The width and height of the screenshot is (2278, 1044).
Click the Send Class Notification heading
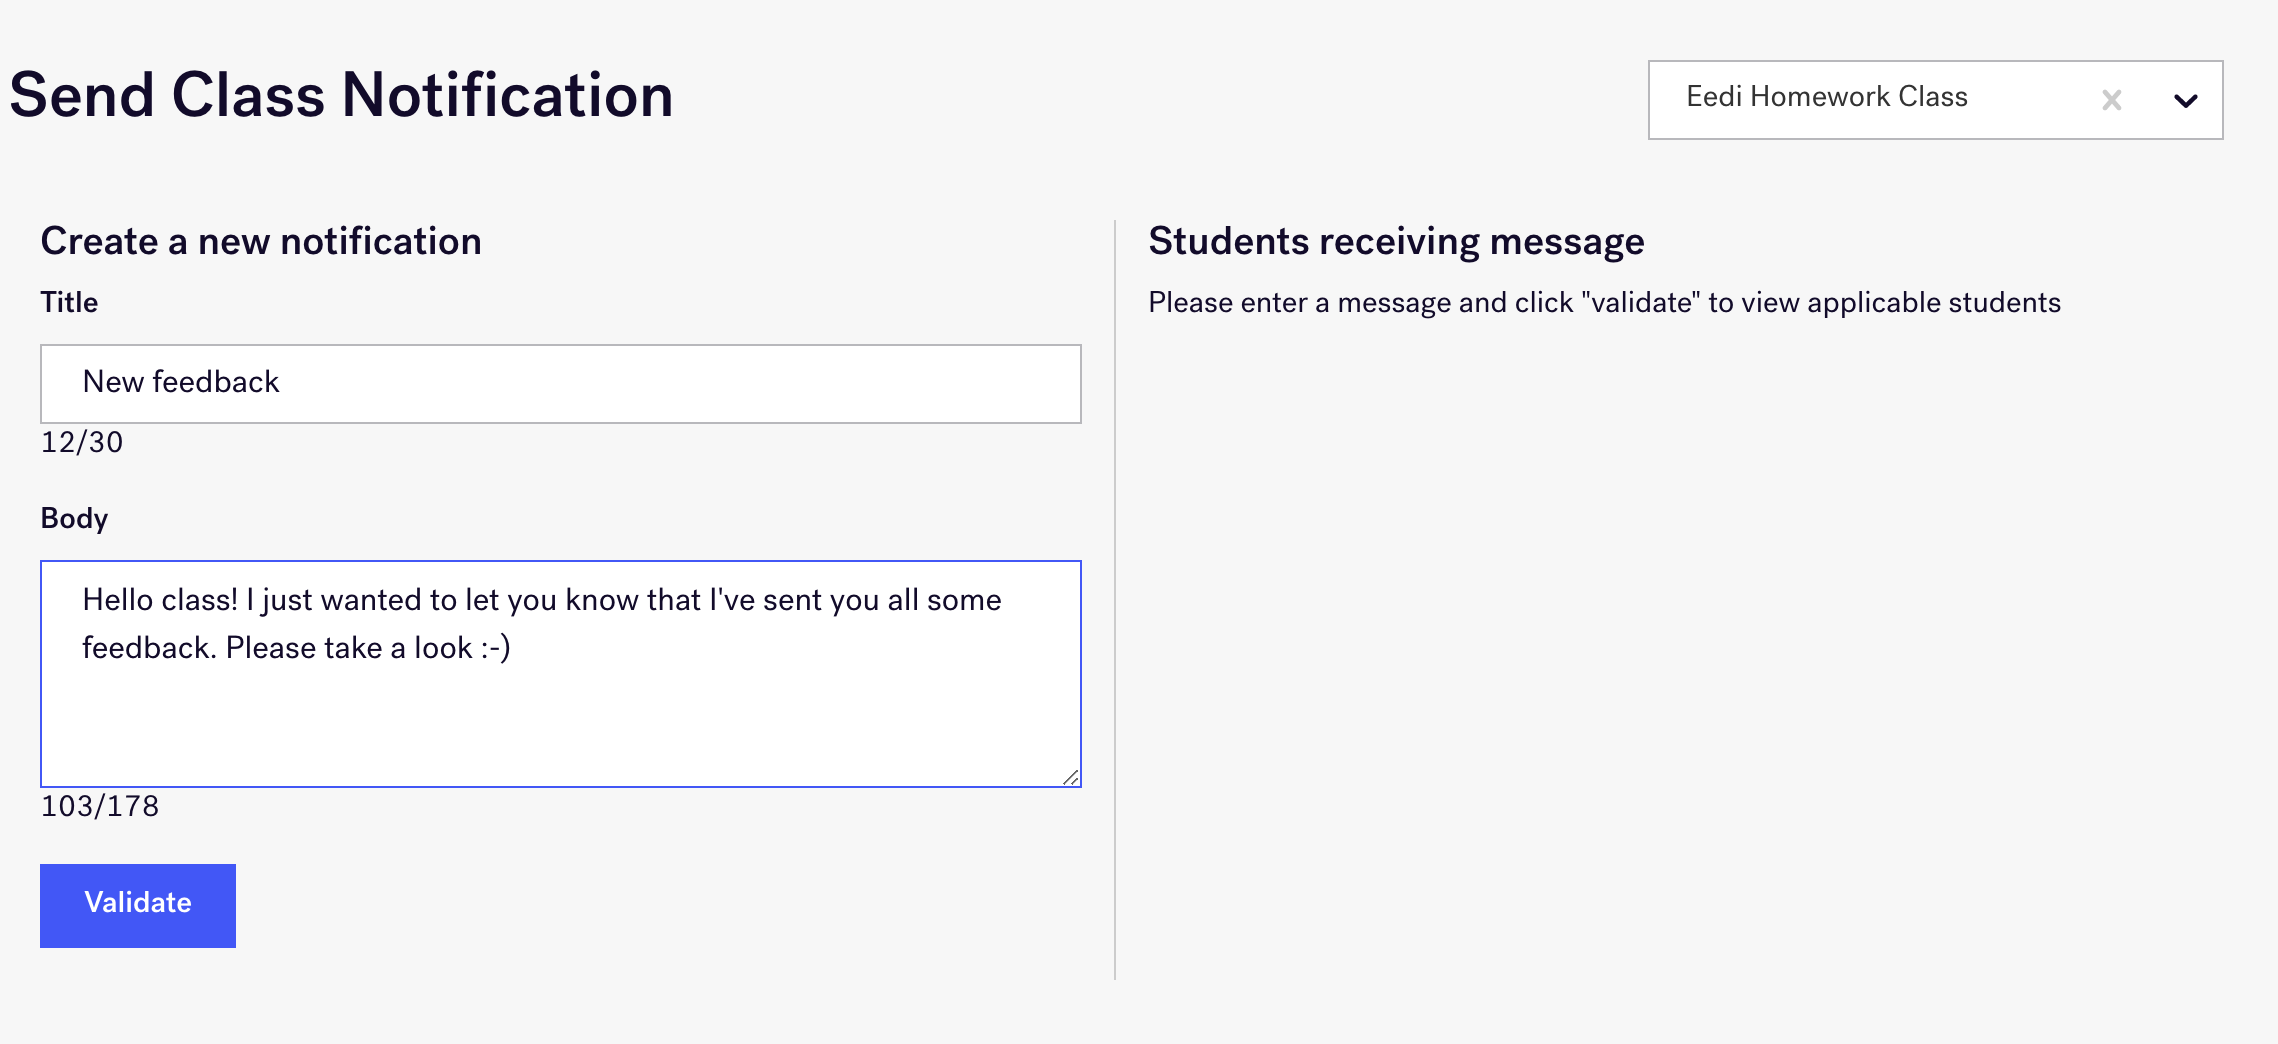point(341,96)
